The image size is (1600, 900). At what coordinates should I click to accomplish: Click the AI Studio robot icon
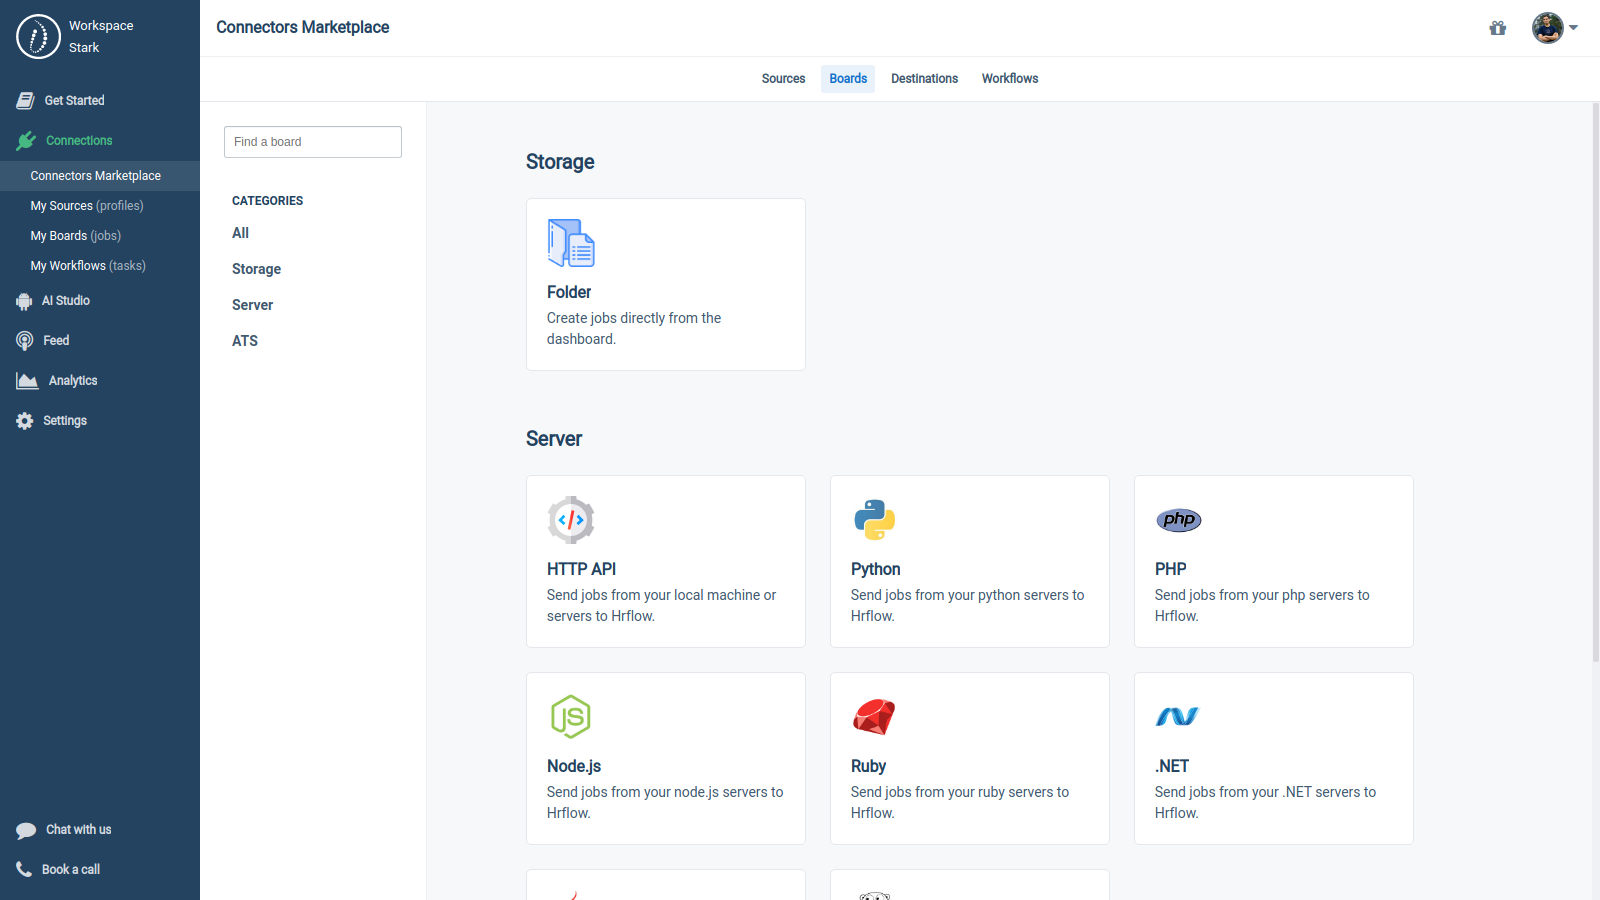point(24,301)
